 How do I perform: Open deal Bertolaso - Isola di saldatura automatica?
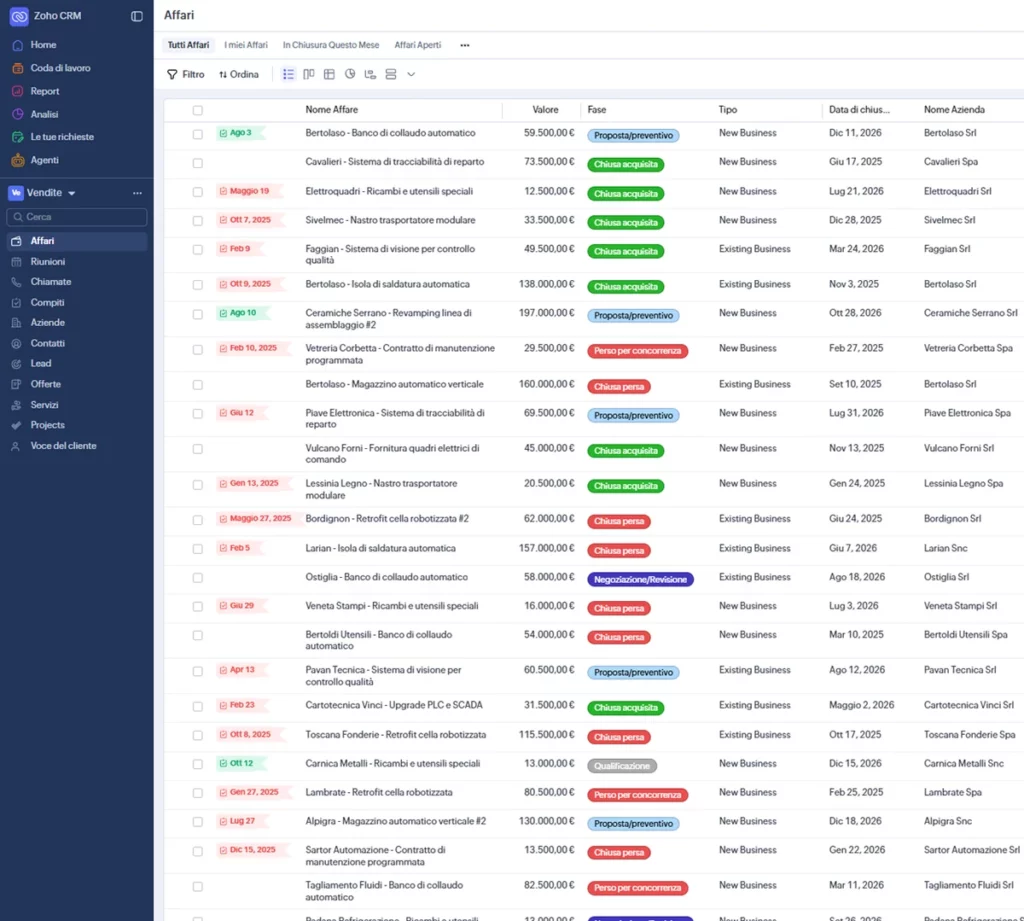pos(387,284)
